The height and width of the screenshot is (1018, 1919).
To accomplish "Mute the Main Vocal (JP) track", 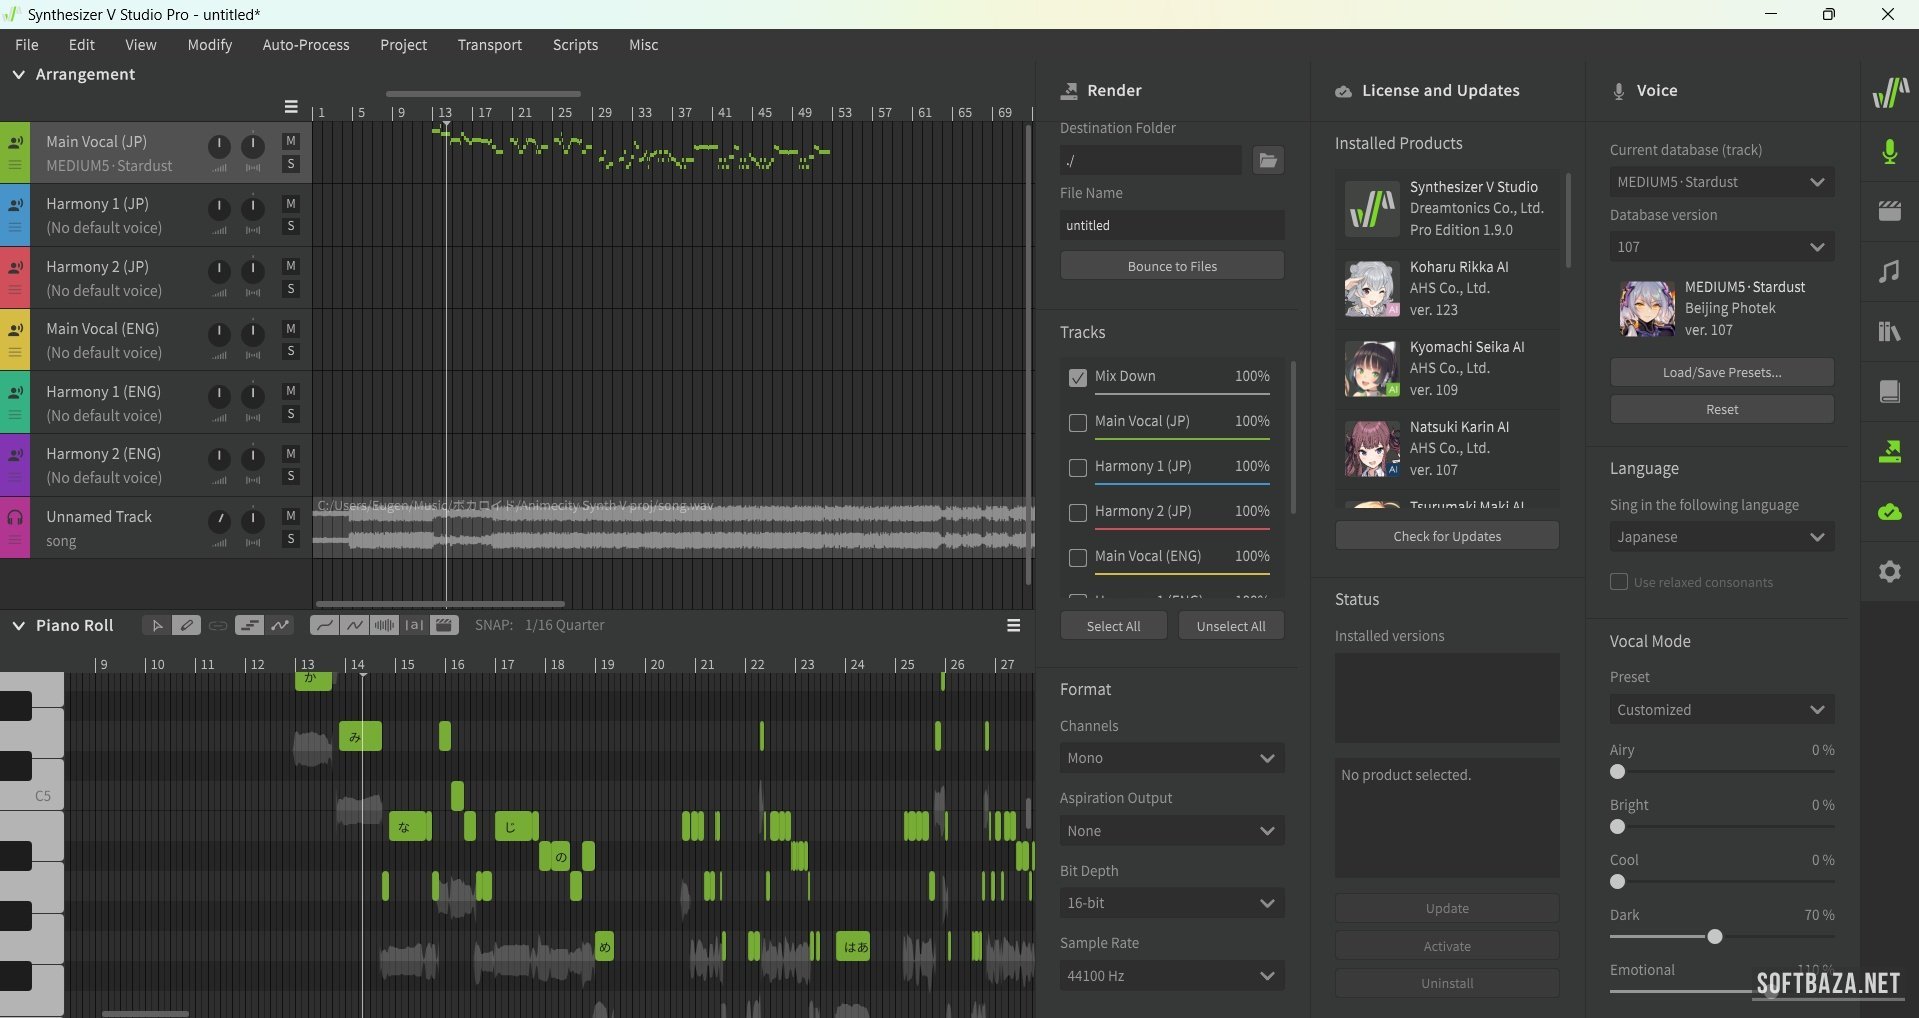I will pyautogui.click(x=291, y=141).
